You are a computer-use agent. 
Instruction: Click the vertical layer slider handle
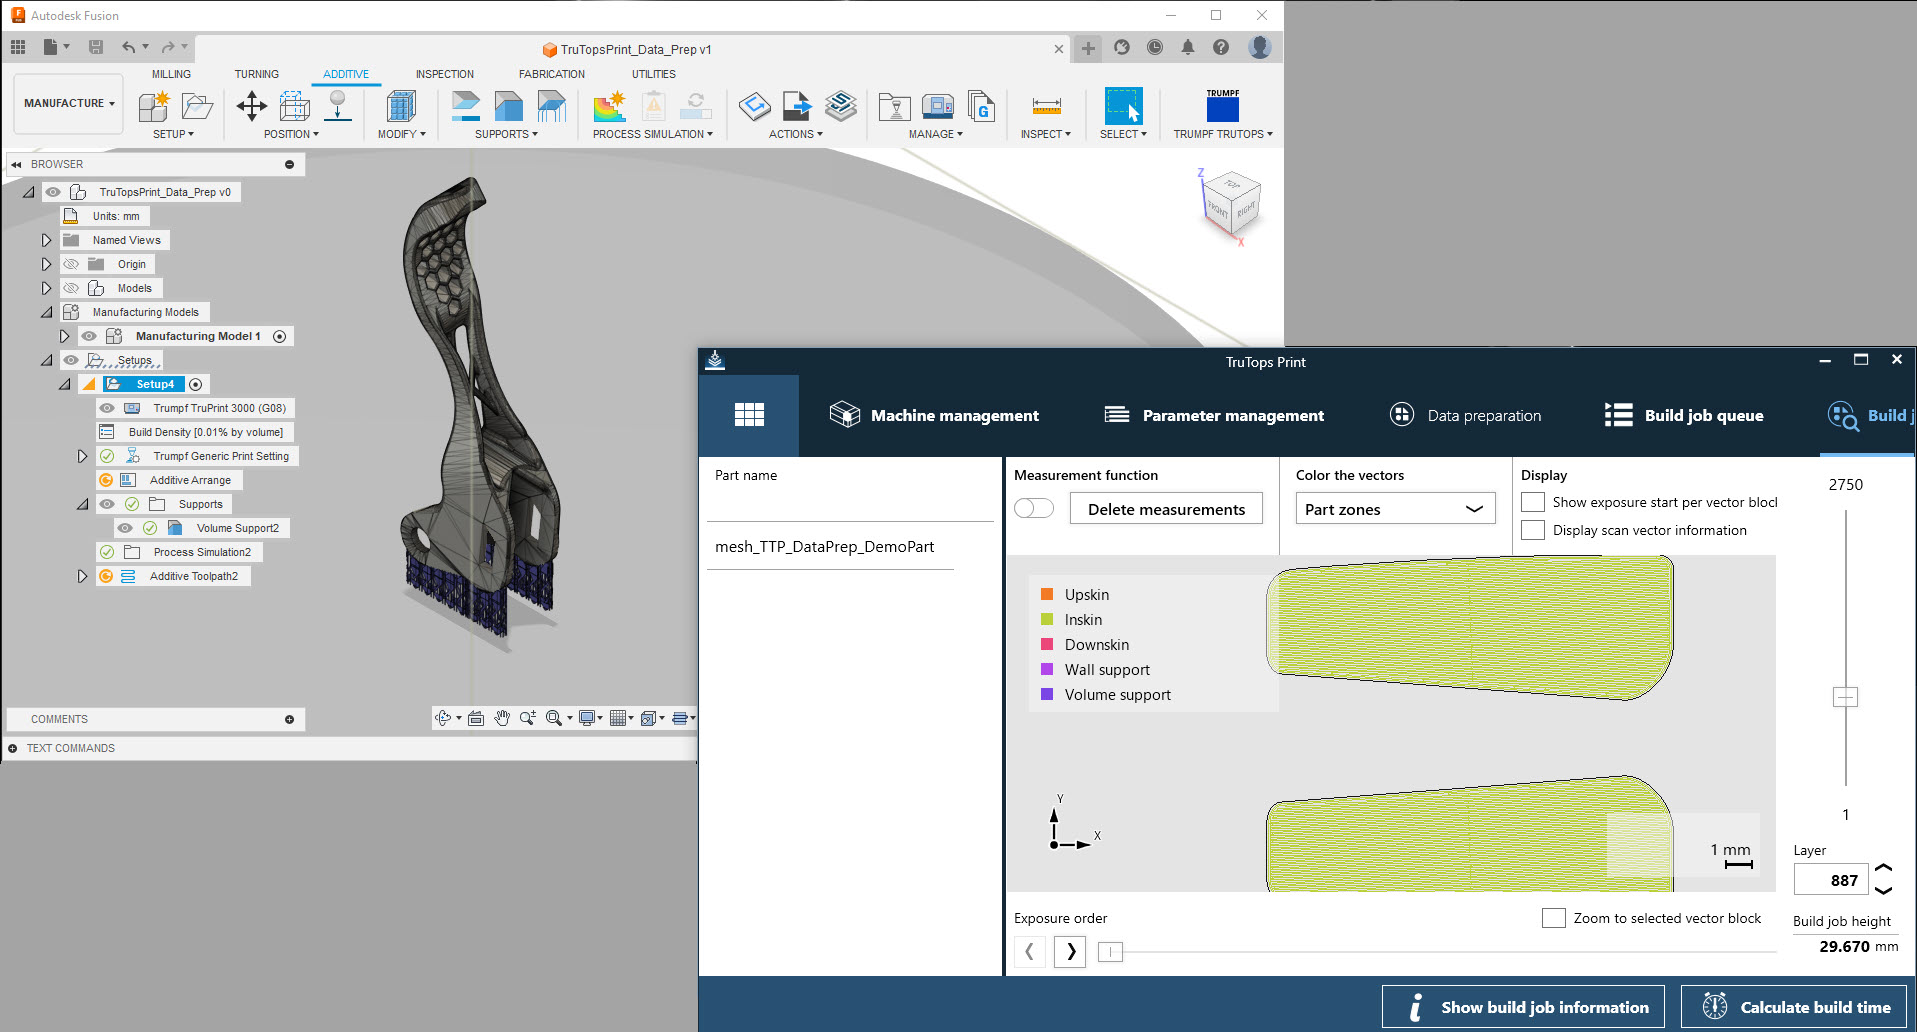pos(1845,697)
